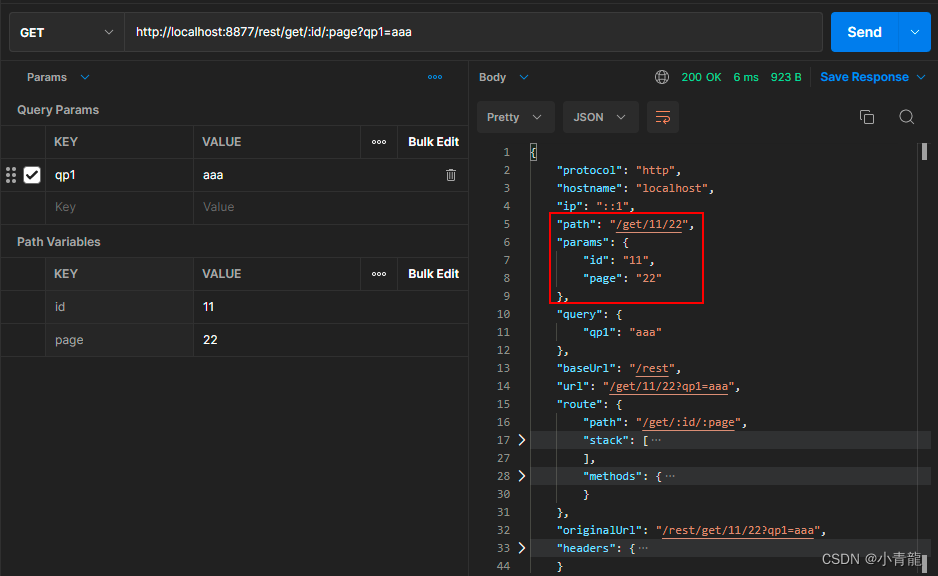Click the /get/11/22?qp1=aaa url link

pyautogui.click(x=669, y=386)
